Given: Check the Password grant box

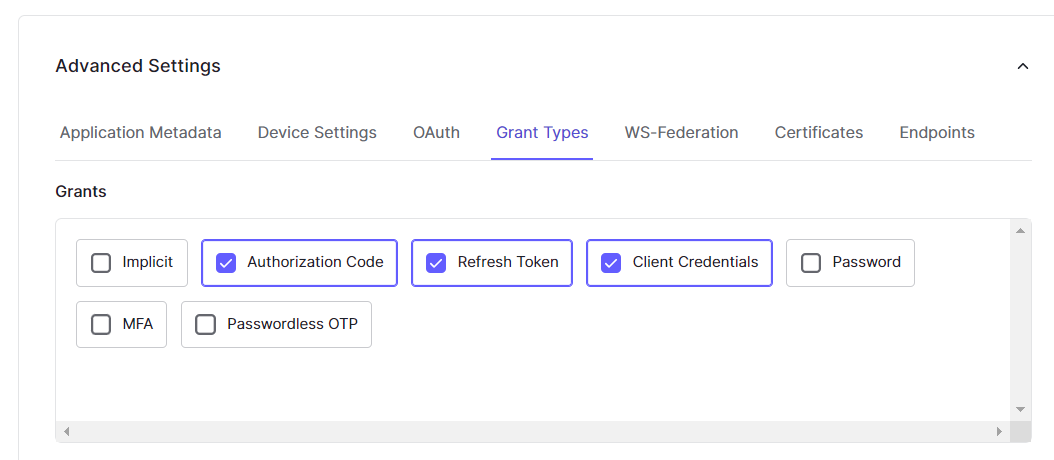Looking at the screenshot, I should tap(811, 263).
